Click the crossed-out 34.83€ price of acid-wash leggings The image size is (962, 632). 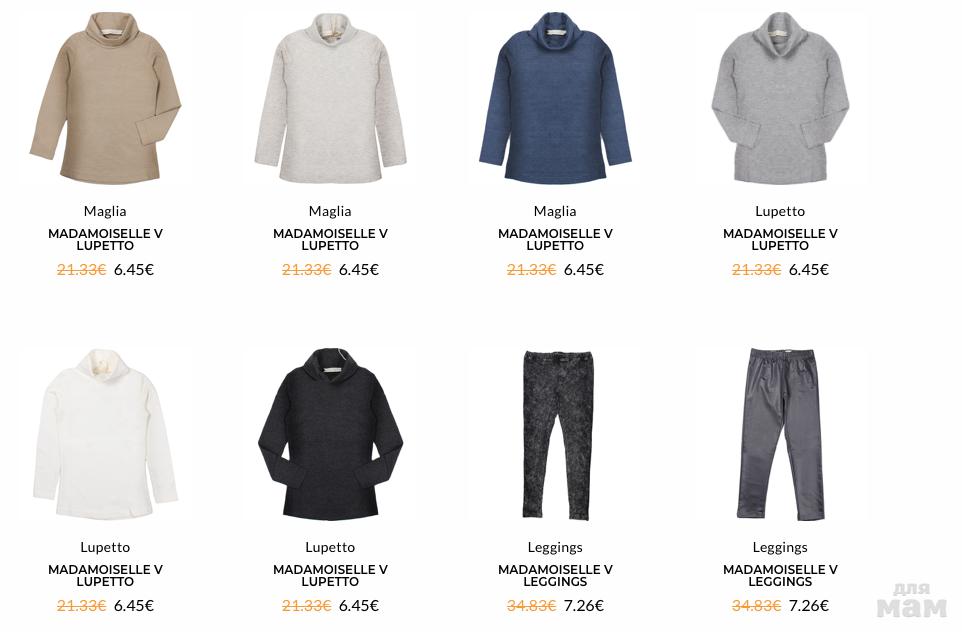coord(531,606)
